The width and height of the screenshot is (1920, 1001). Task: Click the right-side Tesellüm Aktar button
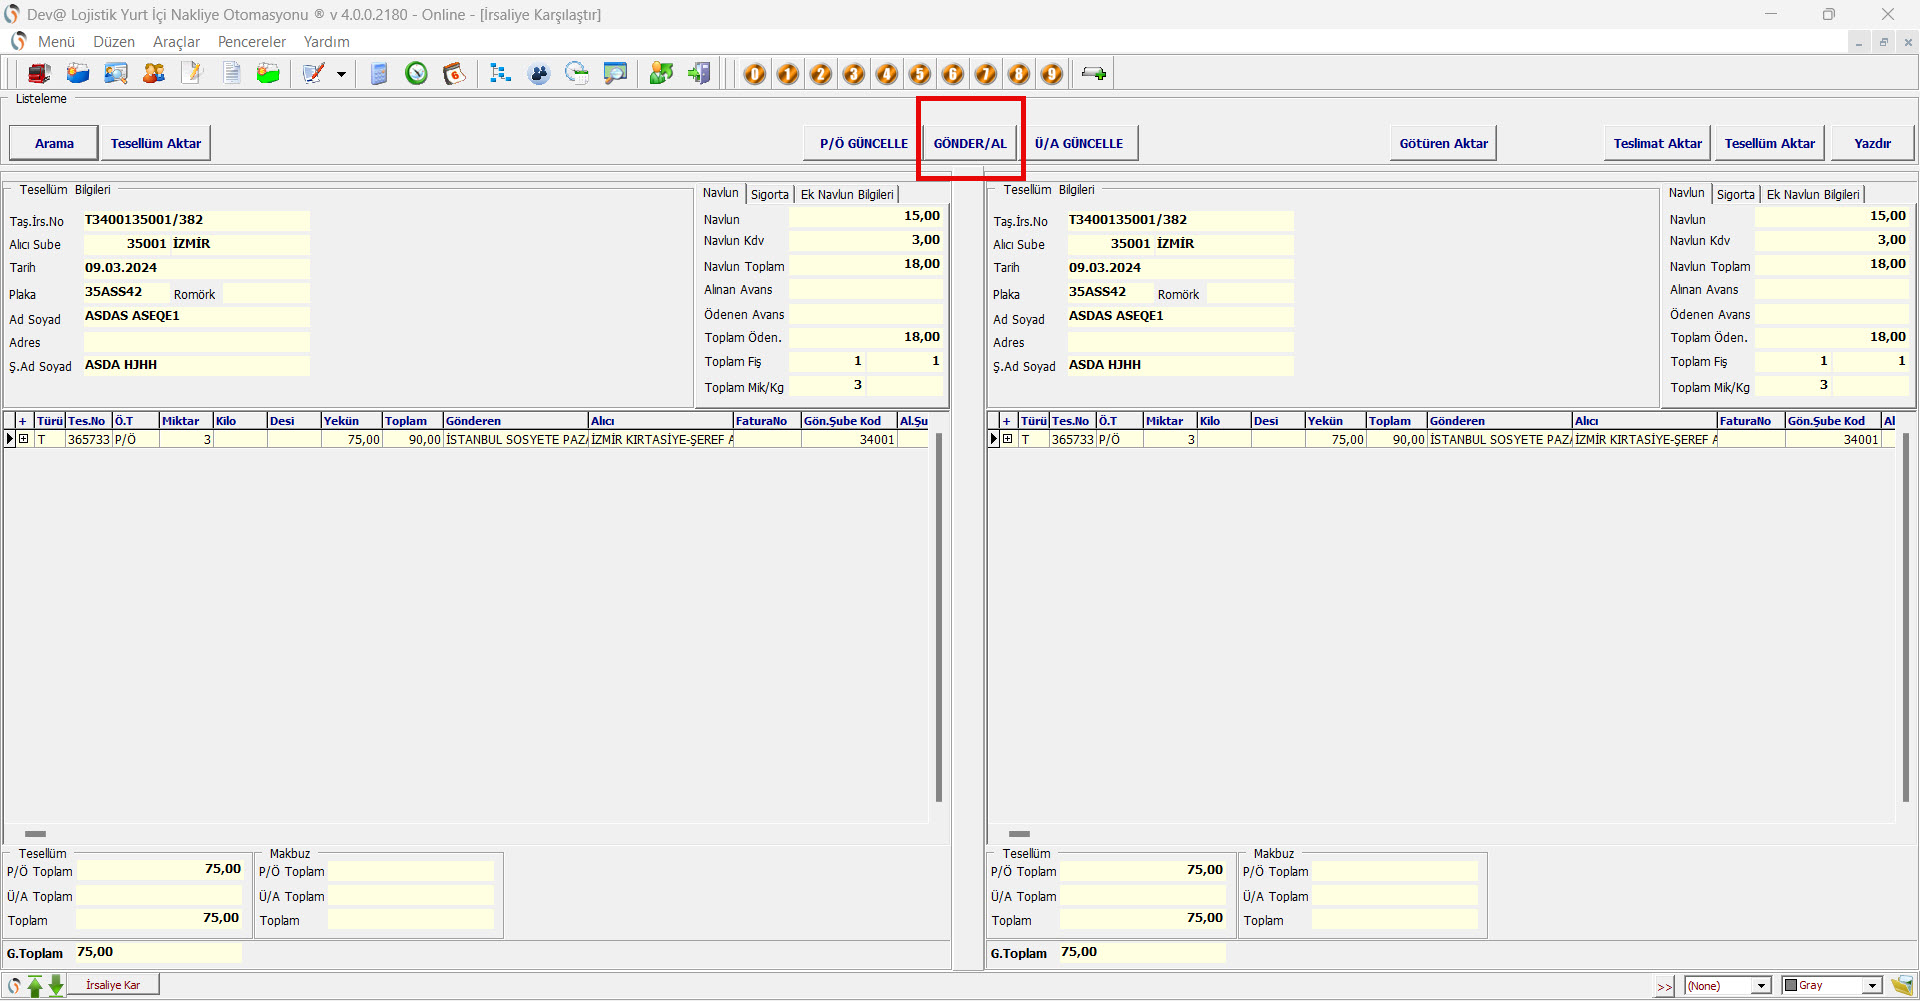pyautogui.click(x=1769, y=143)
